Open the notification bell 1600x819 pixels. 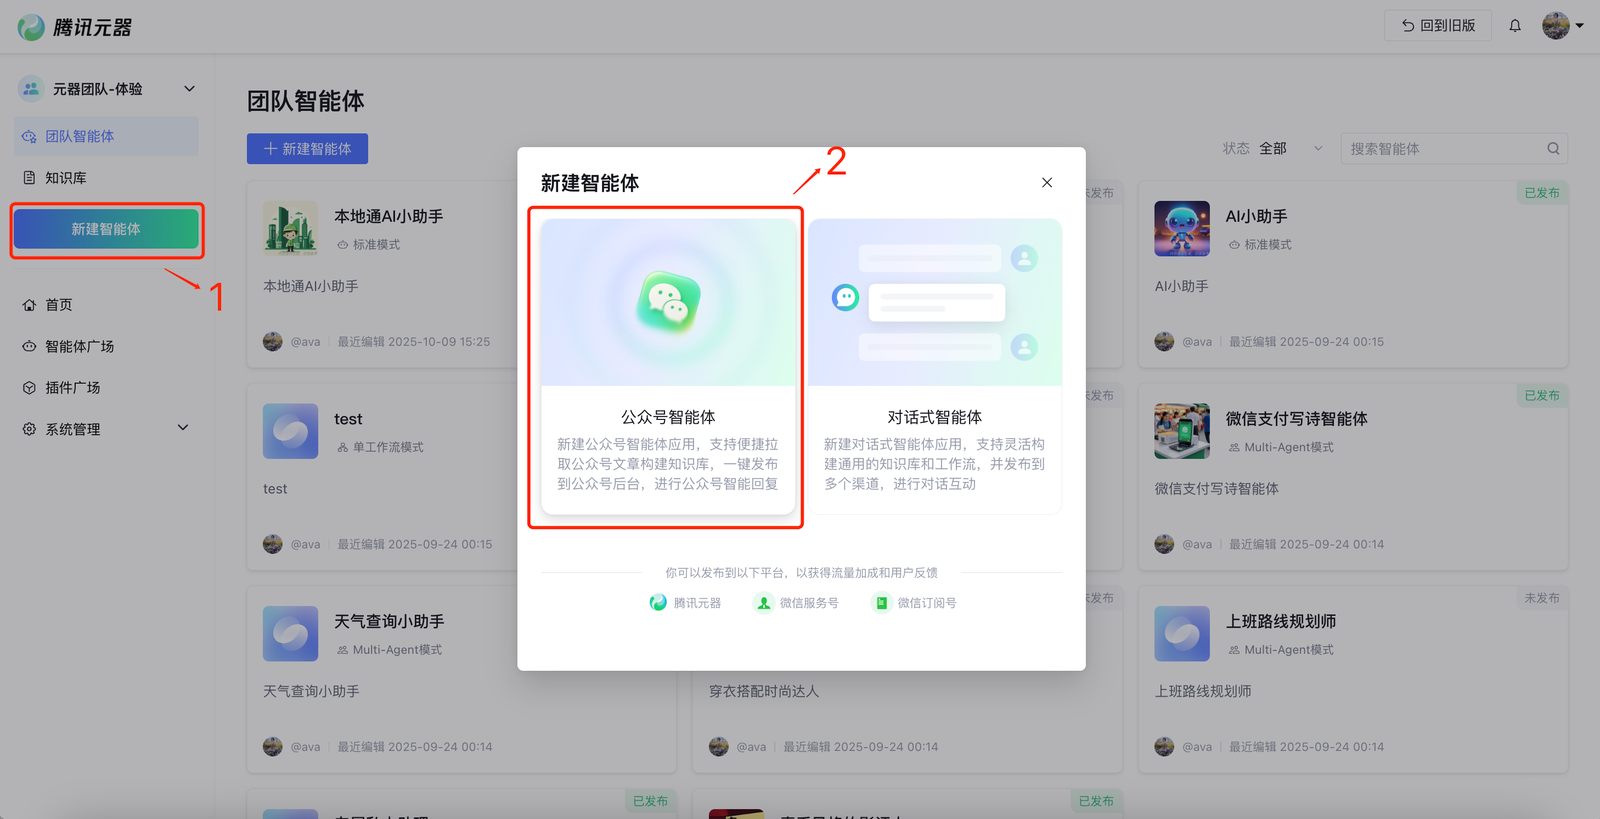tap(1515, 26)
